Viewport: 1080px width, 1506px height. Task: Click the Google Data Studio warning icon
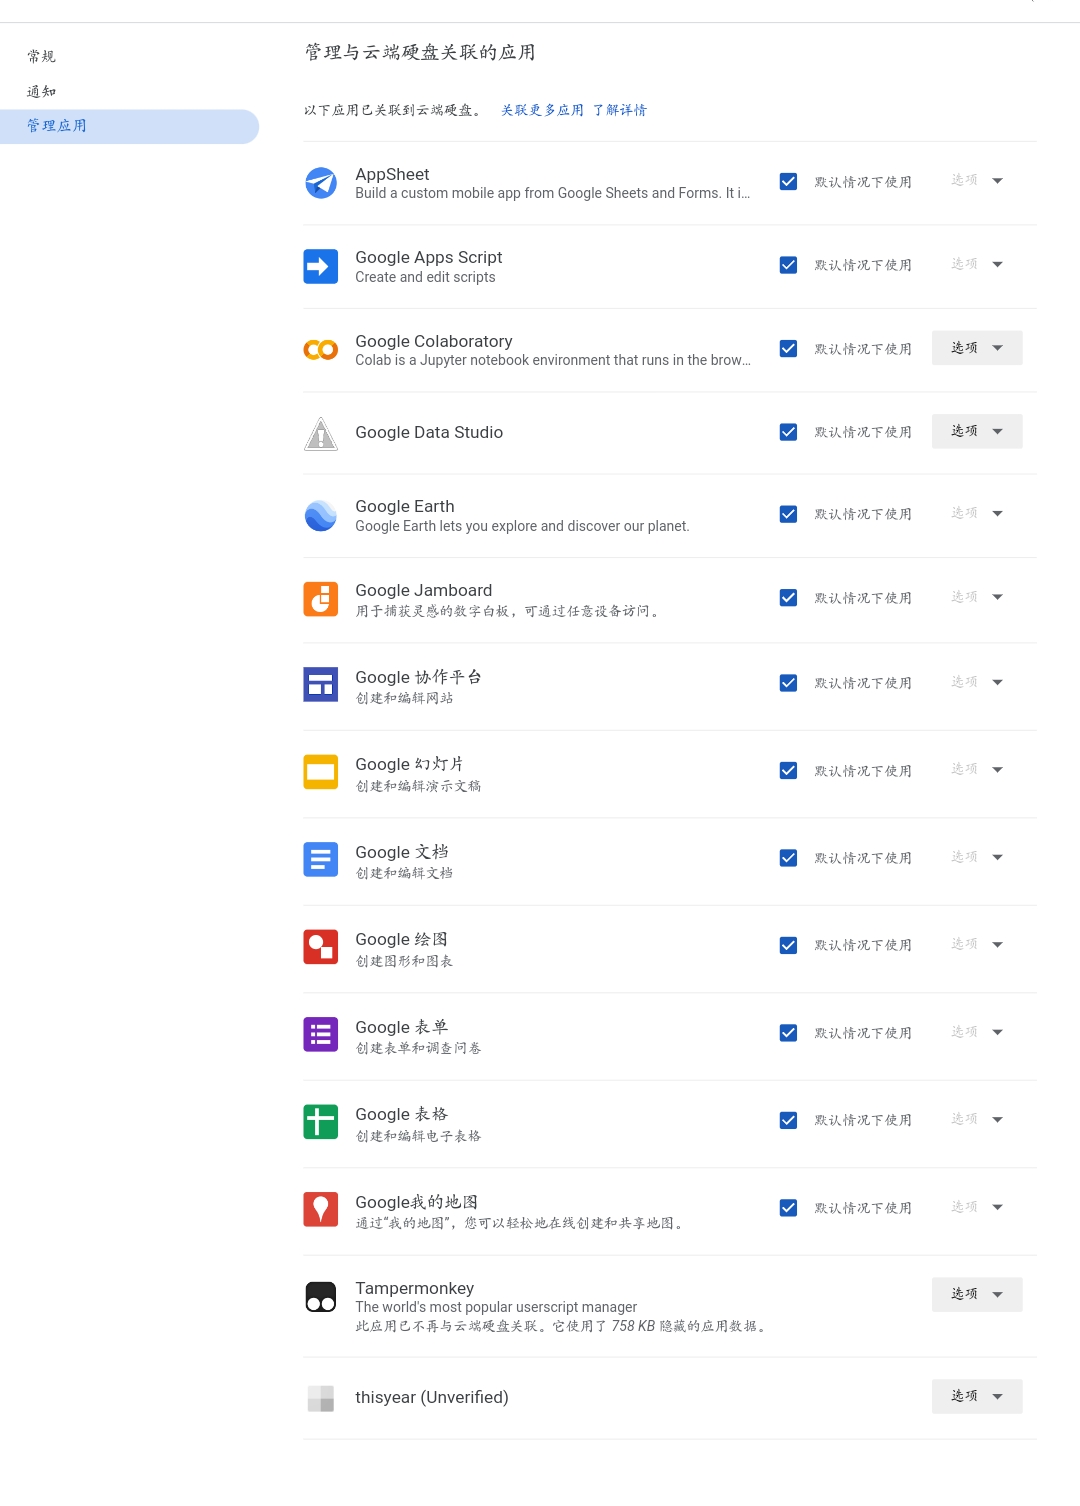321,433
